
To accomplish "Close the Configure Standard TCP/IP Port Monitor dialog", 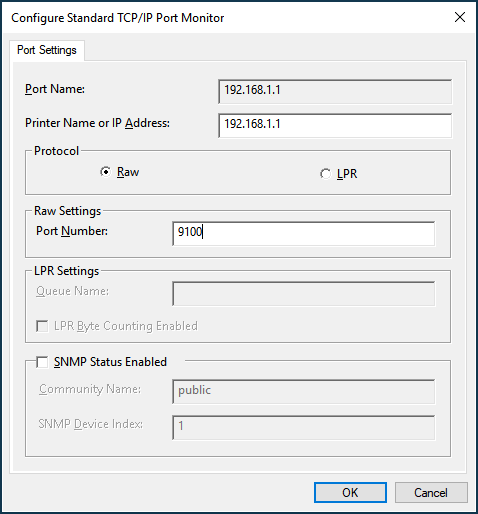I will click(460, 17).
